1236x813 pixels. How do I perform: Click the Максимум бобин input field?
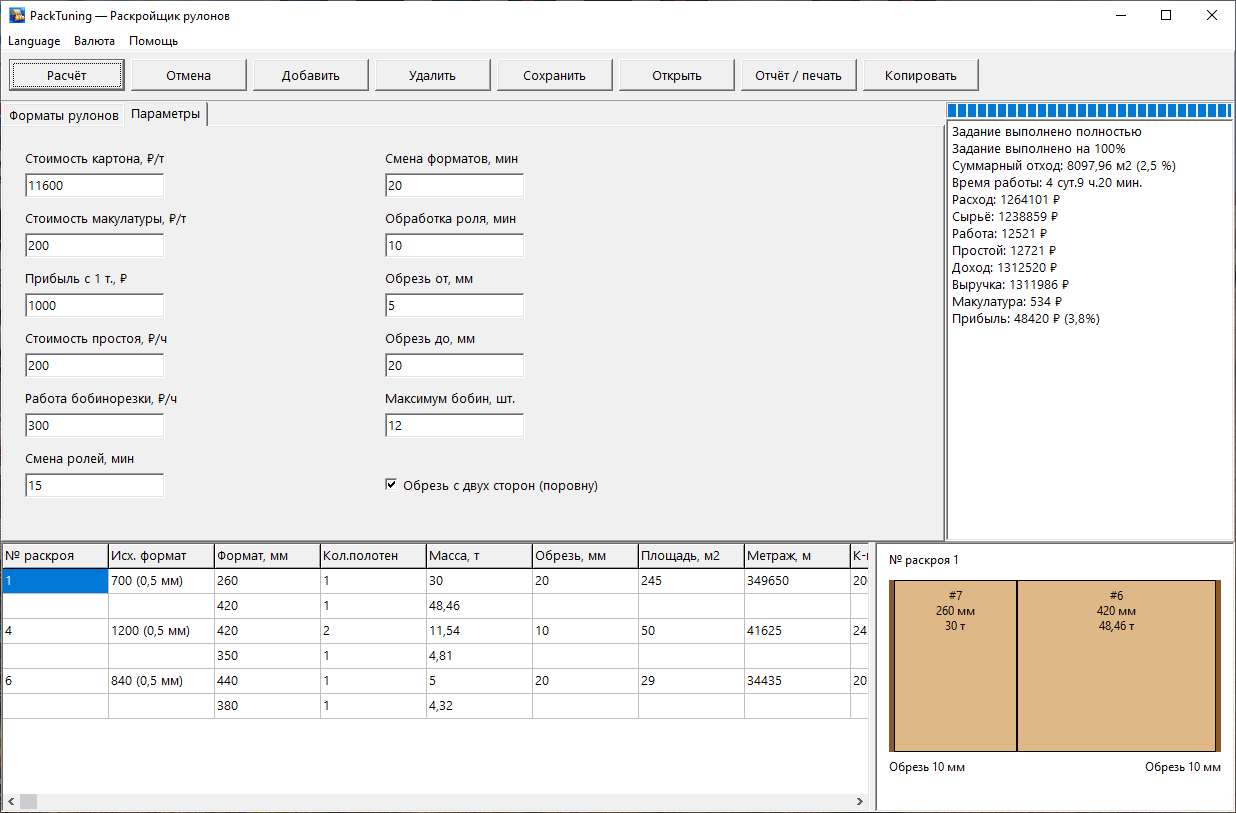455,426
